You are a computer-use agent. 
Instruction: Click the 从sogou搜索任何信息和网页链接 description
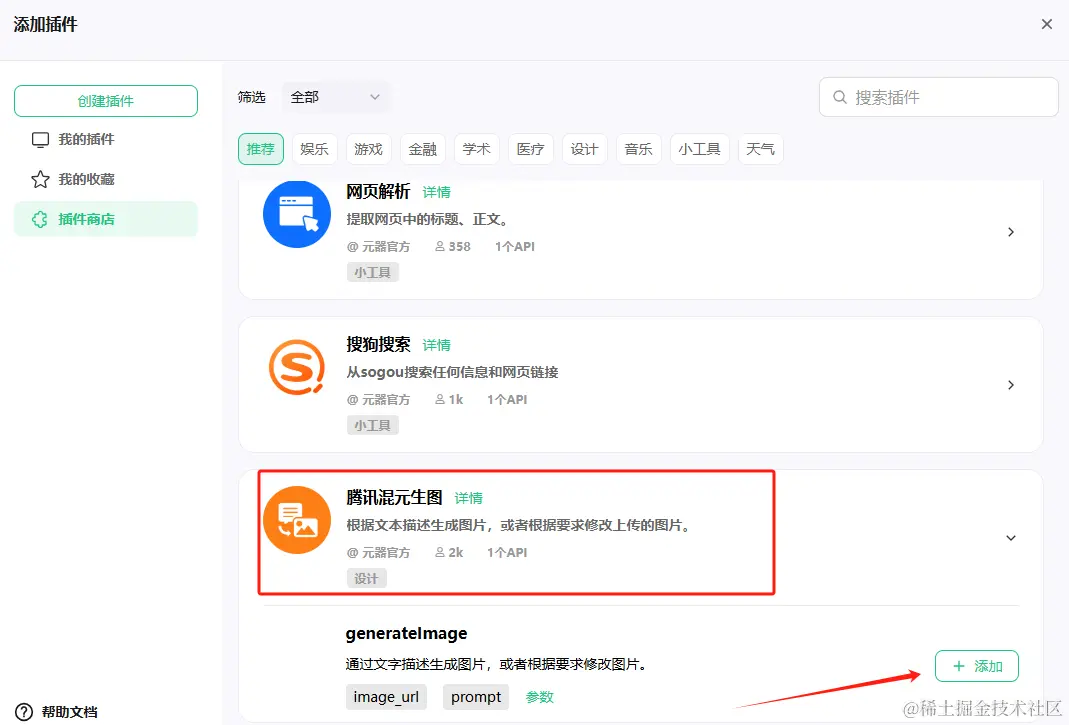(x=452, y=372)
